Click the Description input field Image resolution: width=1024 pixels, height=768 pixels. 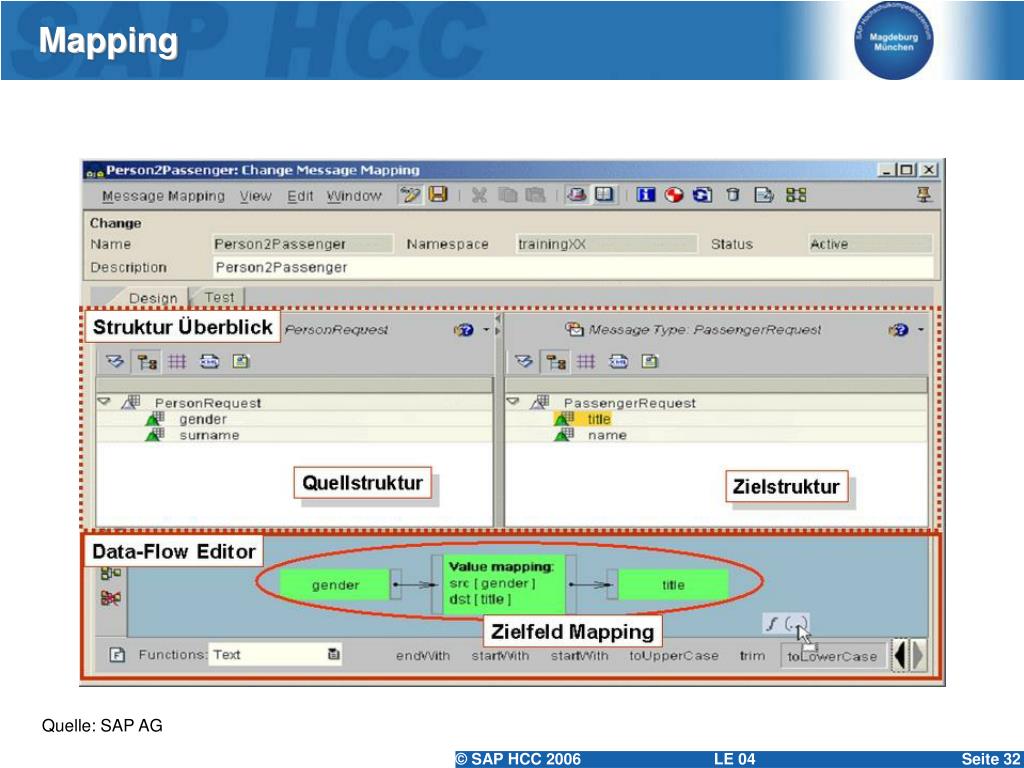[573, 268]
